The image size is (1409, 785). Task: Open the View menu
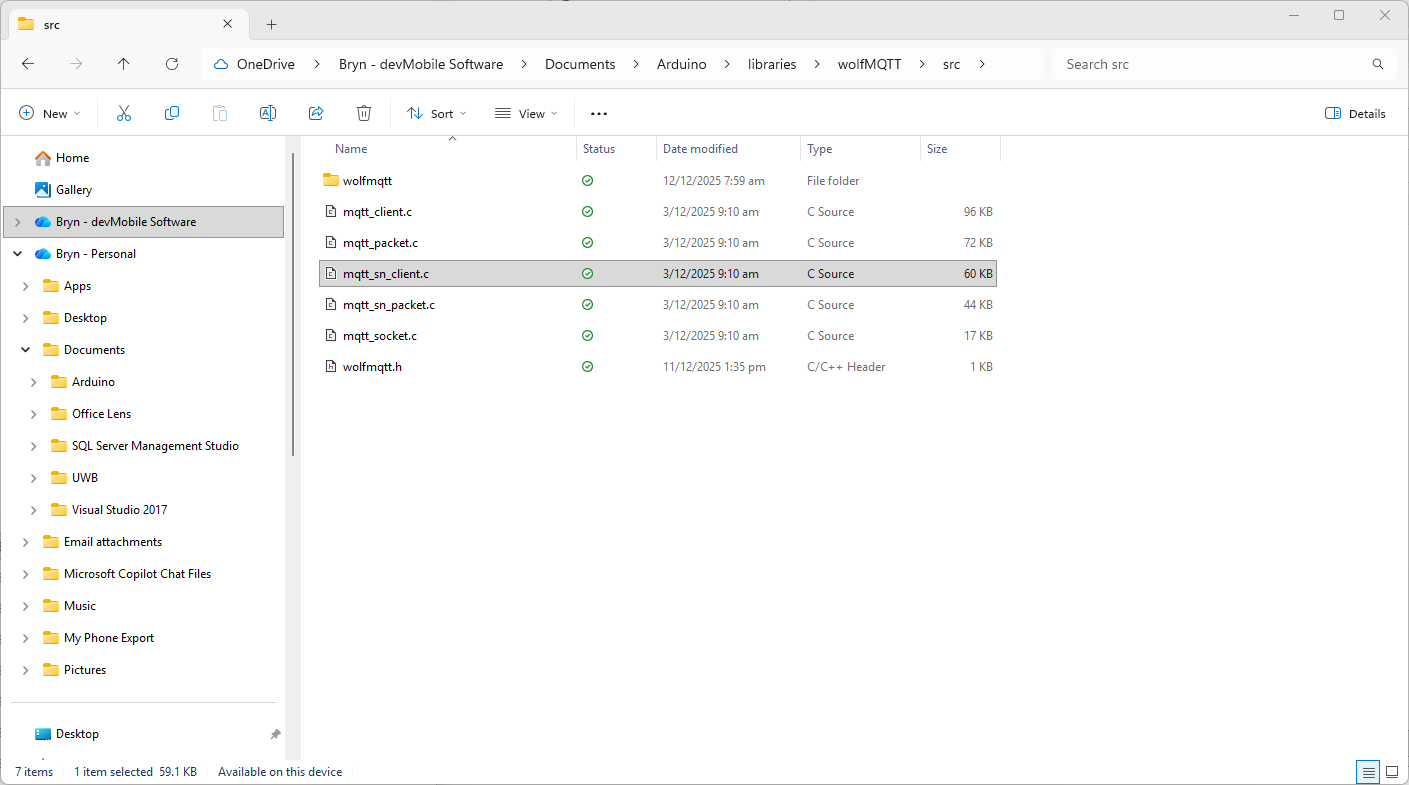pos(526,114)
